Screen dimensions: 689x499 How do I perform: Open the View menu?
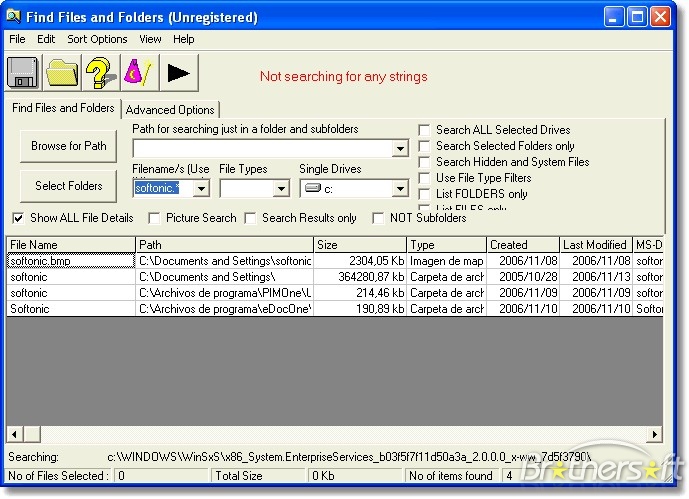click(x=150, y=39)
